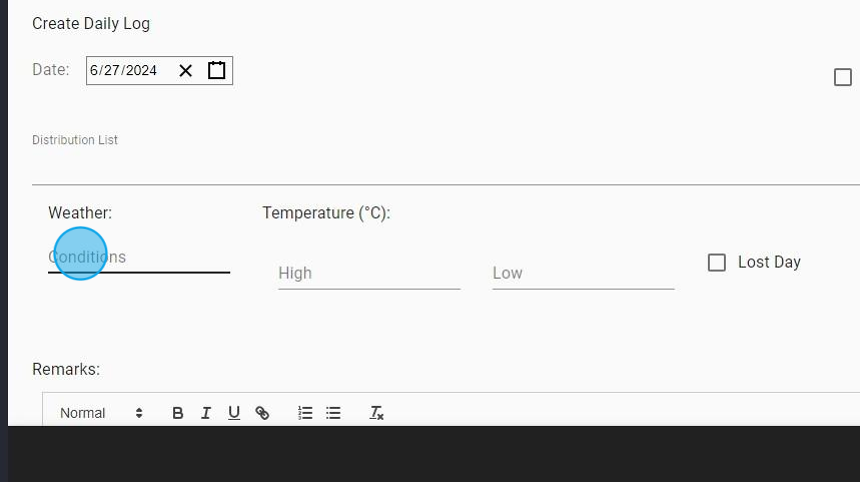Start a numbered list in Remarks
This screenshot has width=860, height=482.
tap(306, 413)
